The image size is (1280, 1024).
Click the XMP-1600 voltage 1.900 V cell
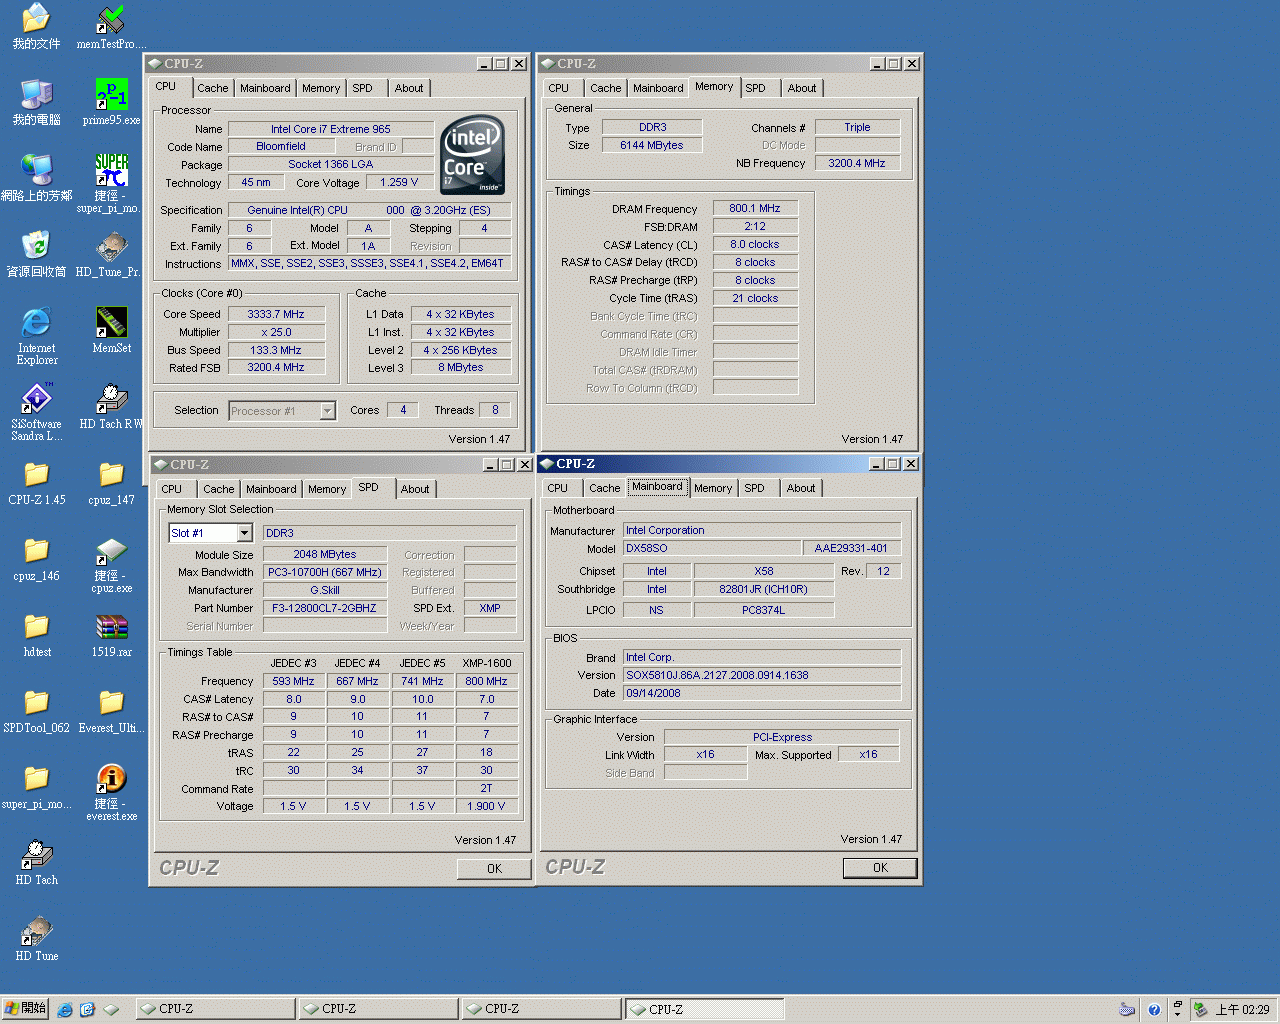click(x=486, y=806)
